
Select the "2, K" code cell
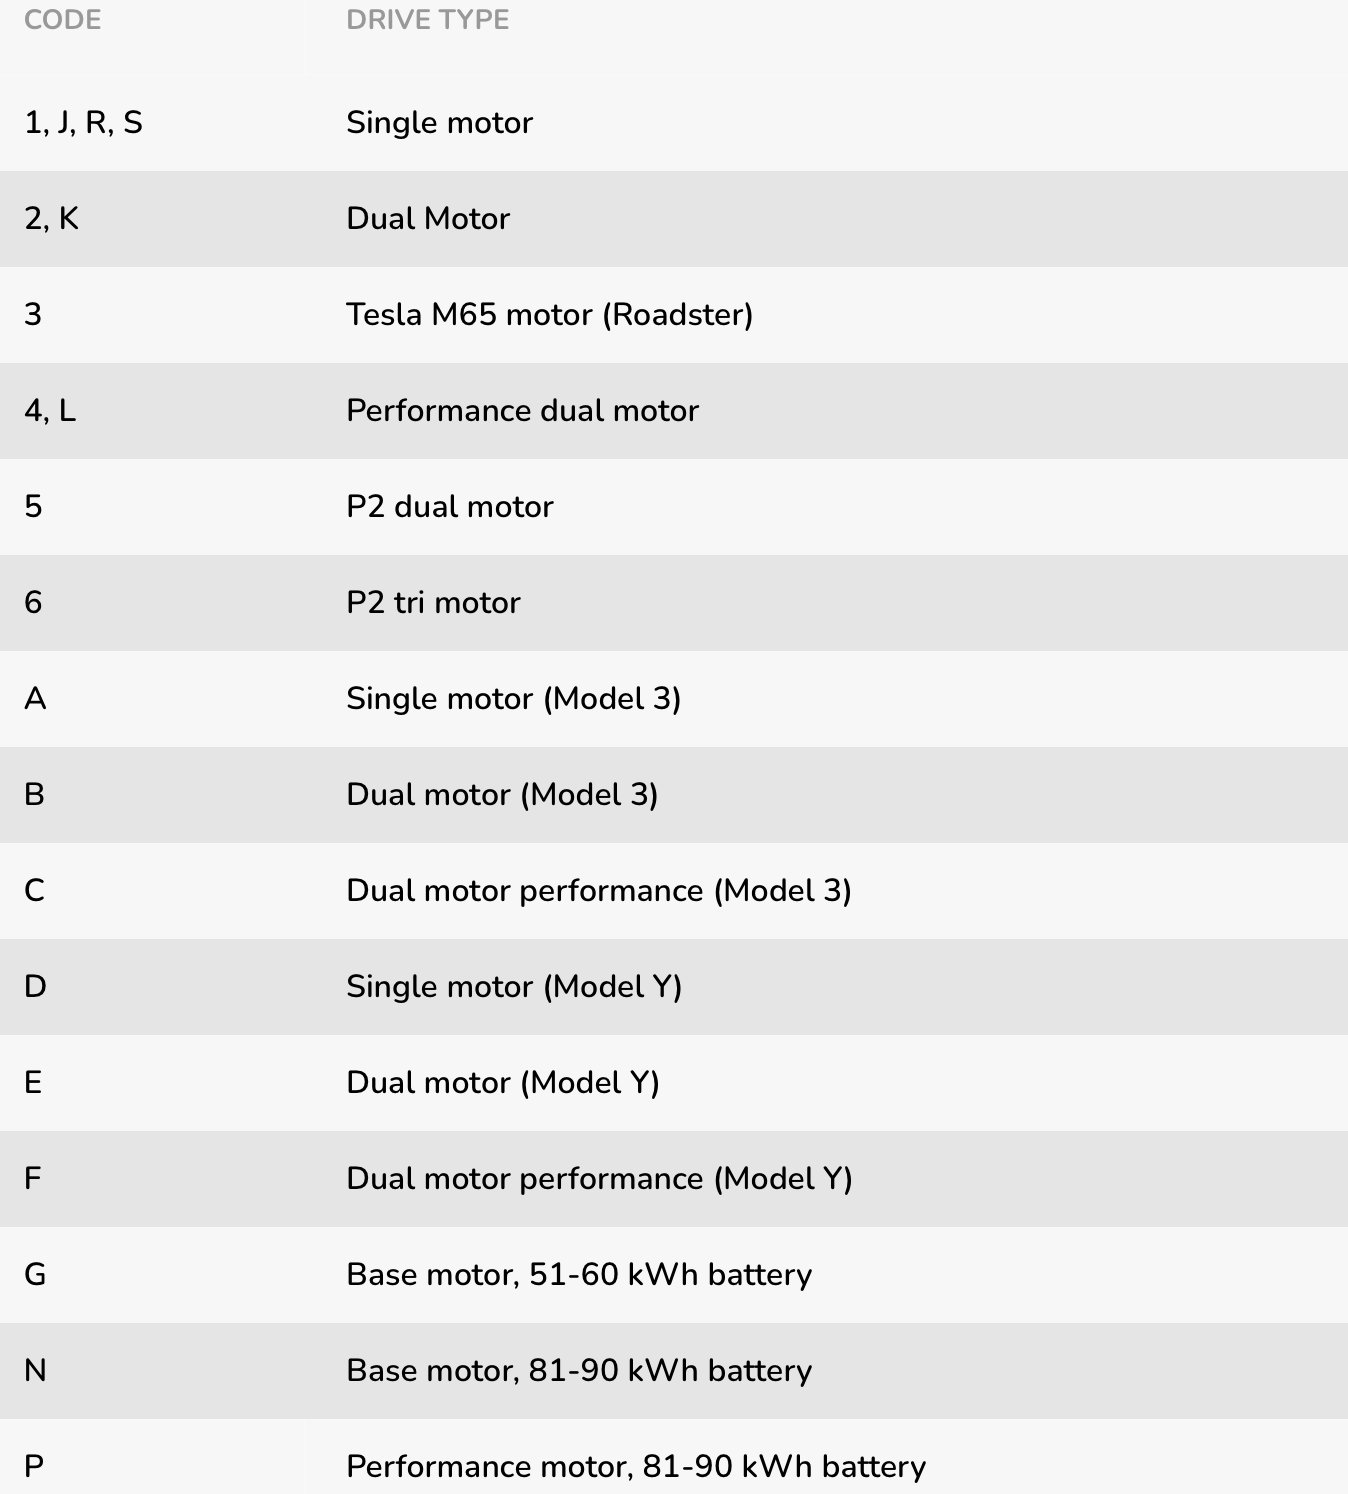coord(51,219)
